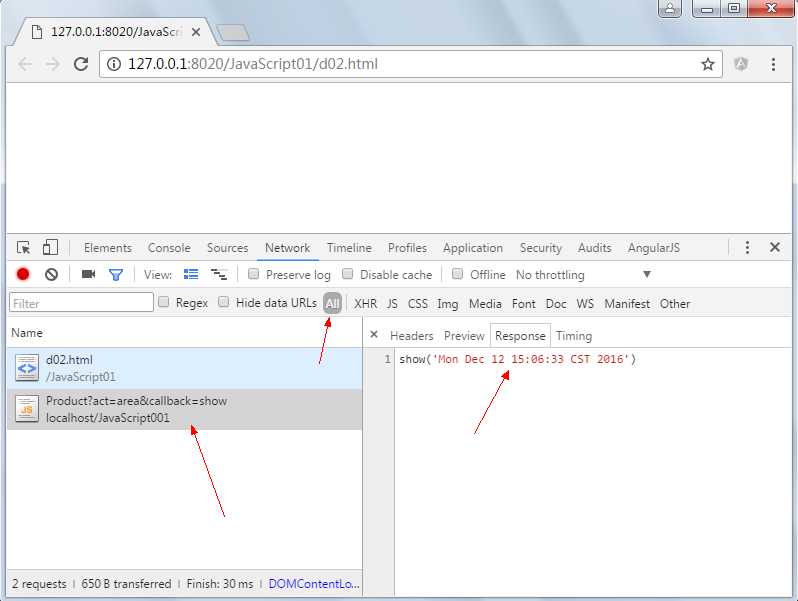Check Hide data URLs

click(223, 302)
